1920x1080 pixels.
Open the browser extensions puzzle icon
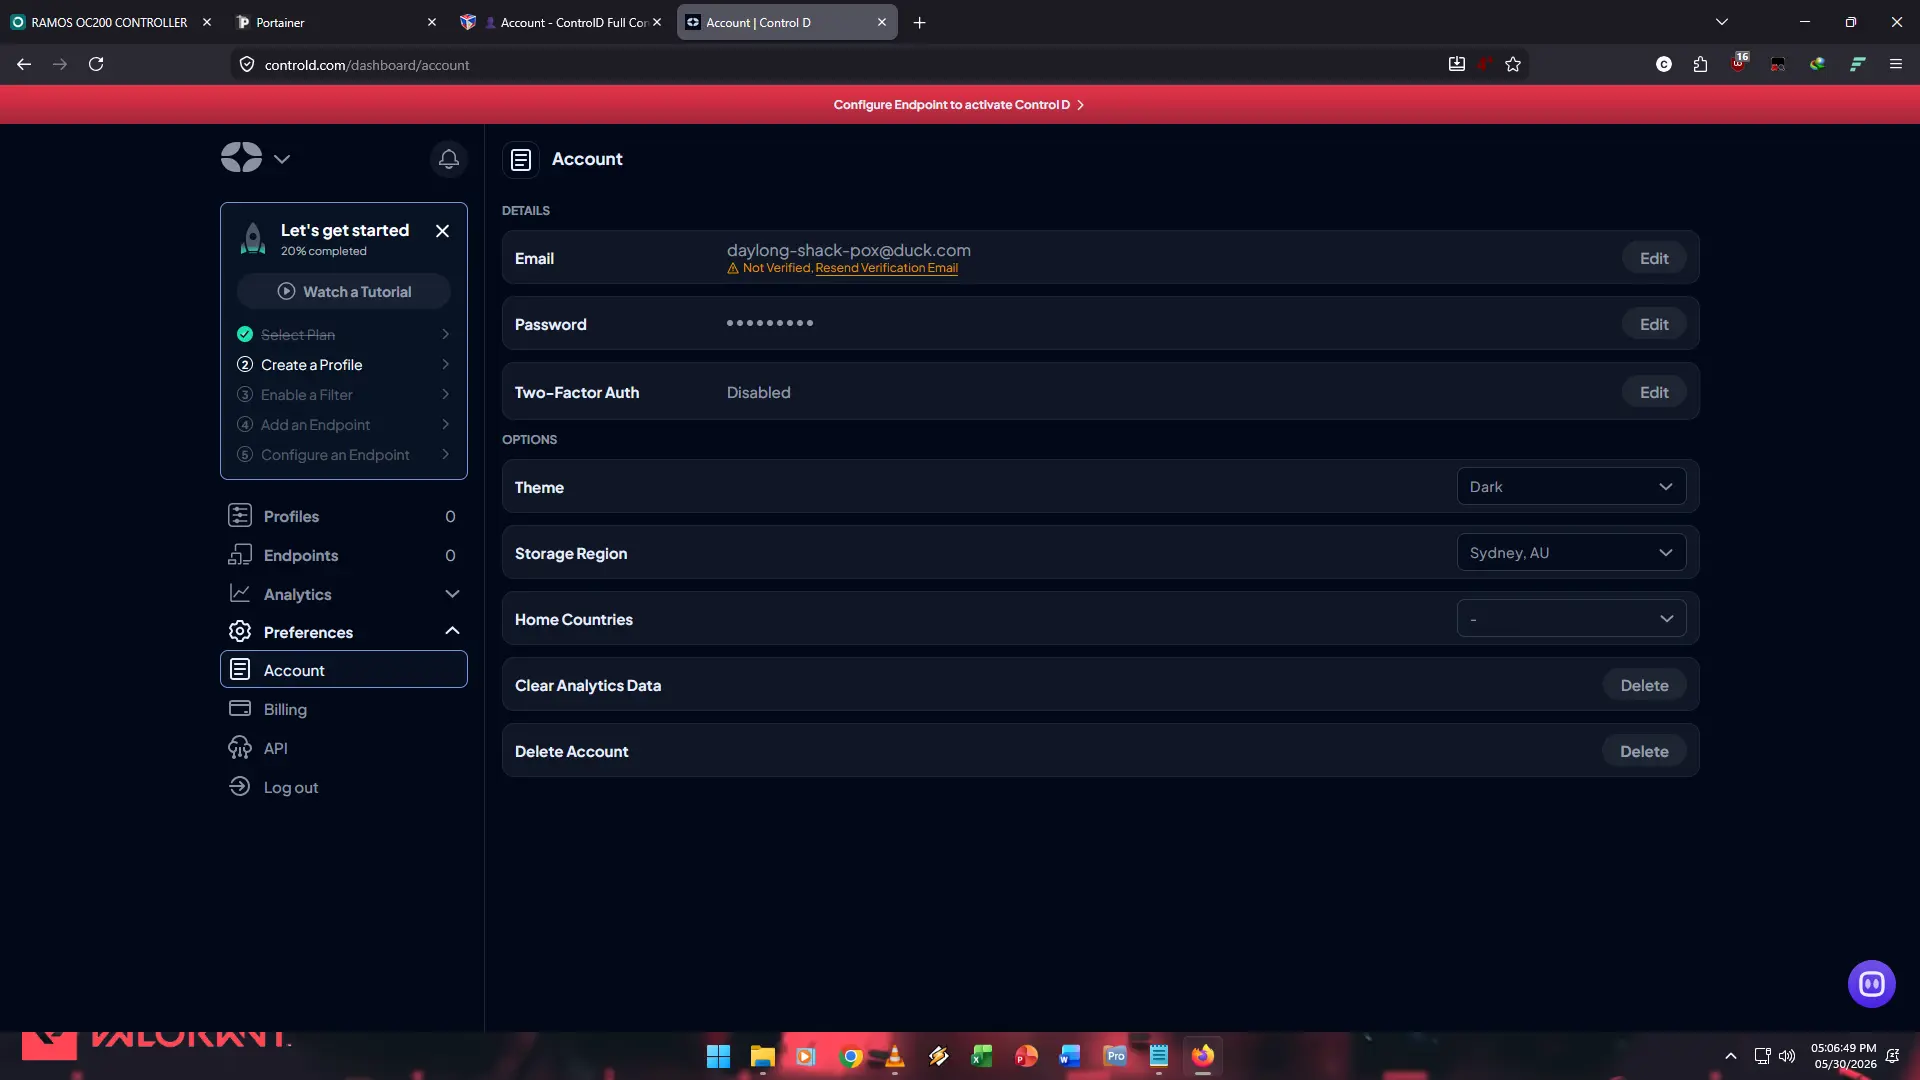tap(1701, 64)
